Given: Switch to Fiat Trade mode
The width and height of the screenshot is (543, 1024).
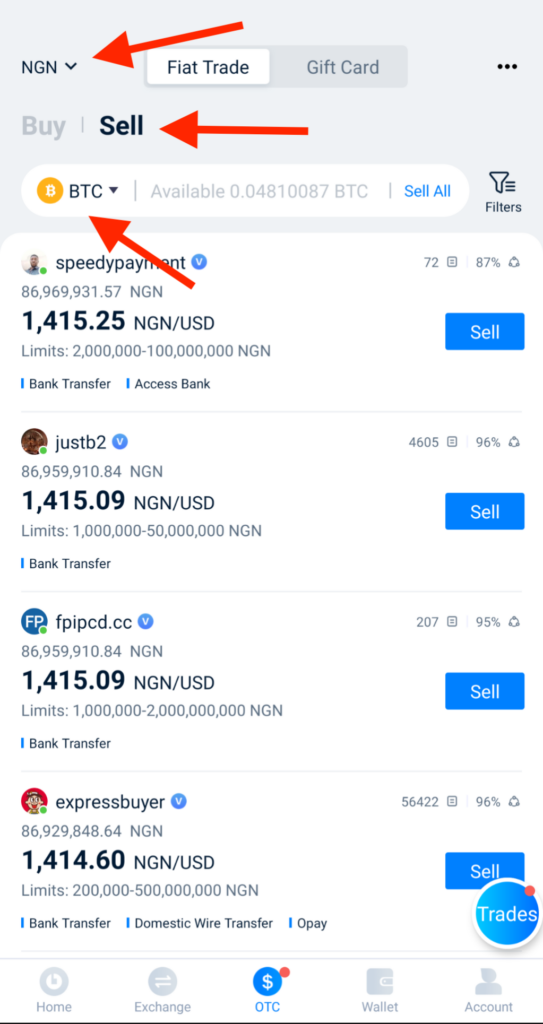Looking at the screenshot, I should [x=208, y=67].
